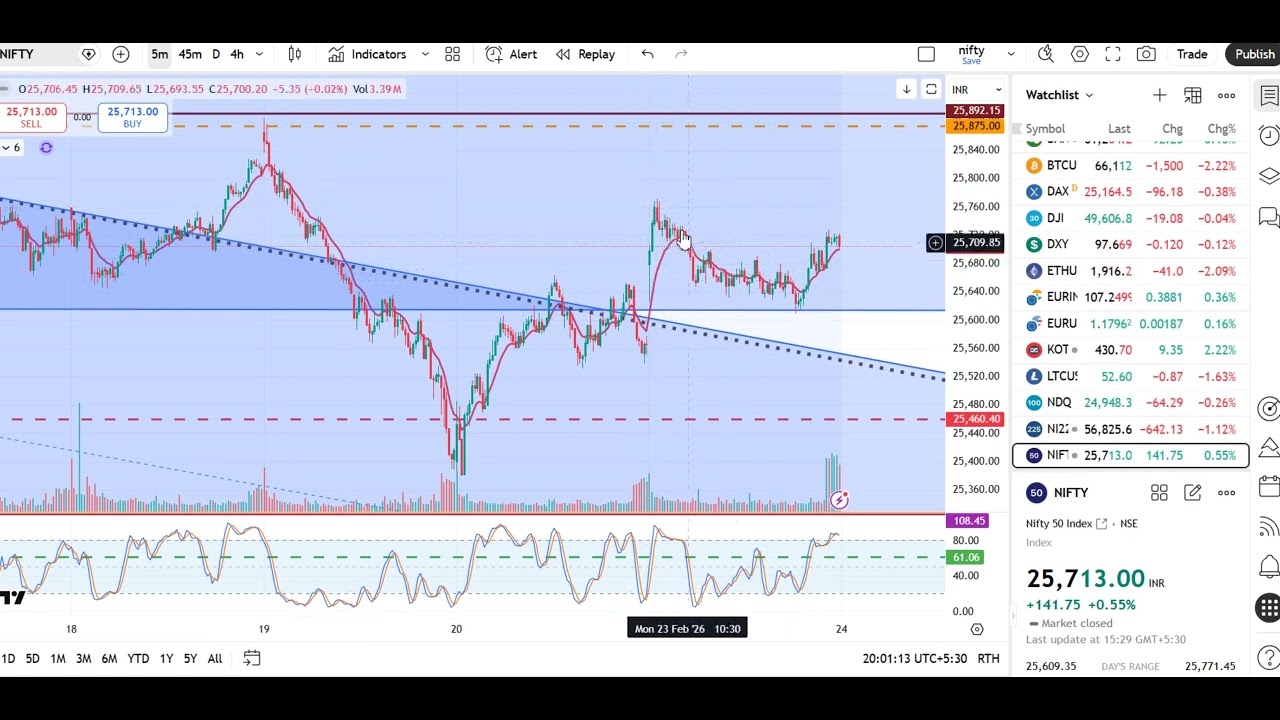Open the INR currency dropdown
Image resolution: width=1280 pixels, height=720 pixels.
coord(976,90)
